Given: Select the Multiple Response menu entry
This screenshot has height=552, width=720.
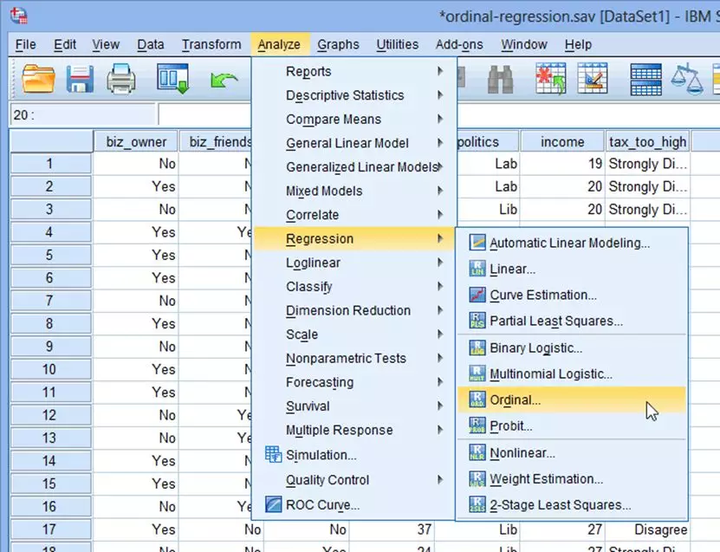Looking at the screenshot, I should coord(355,430).
